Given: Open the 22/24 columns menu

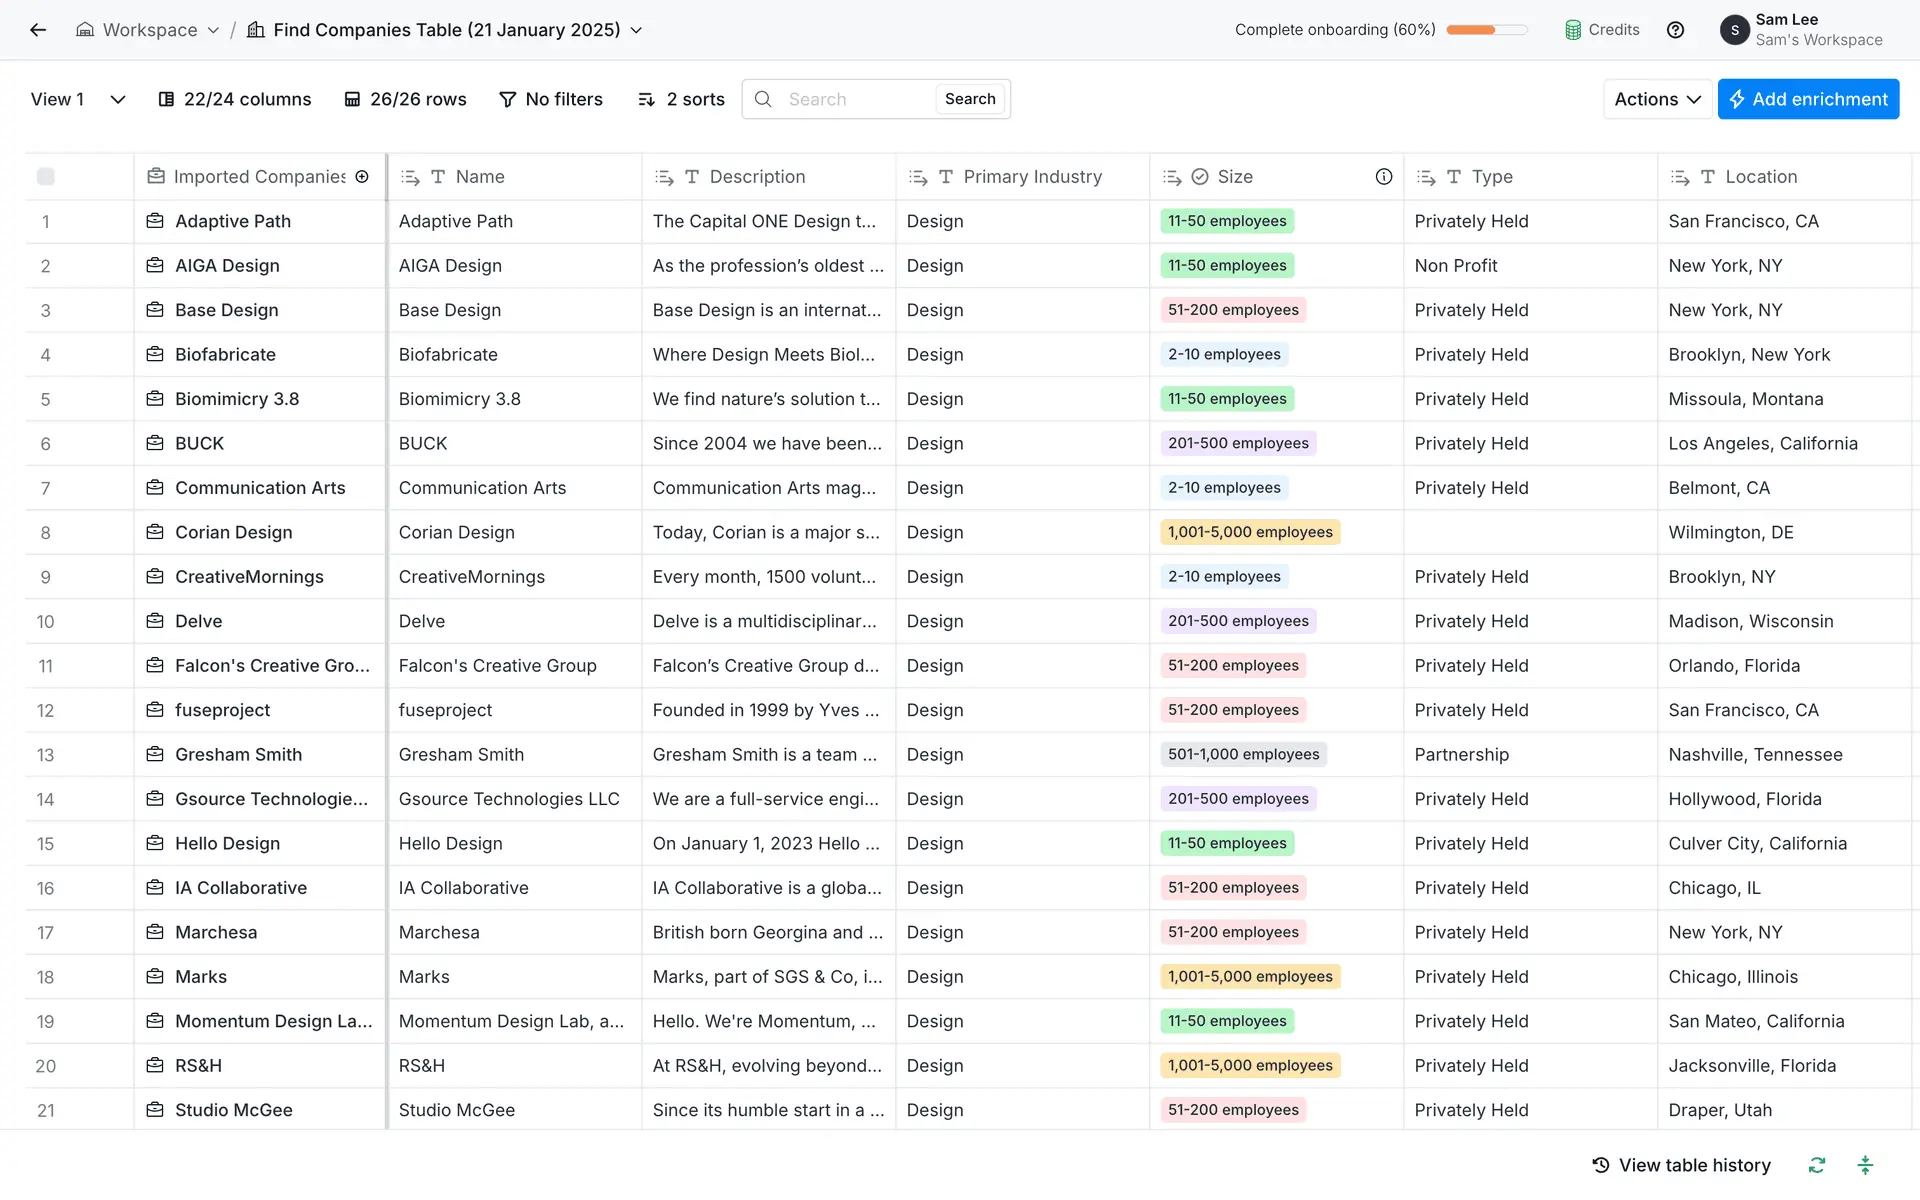Looking at the screenshot, I should [x=235, y=99].
